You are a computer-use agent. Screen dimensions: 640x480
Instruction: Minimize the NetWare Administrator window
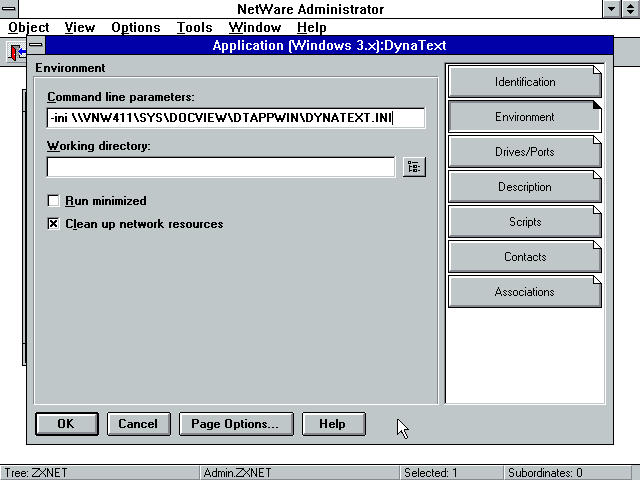(x=611, y=9)
